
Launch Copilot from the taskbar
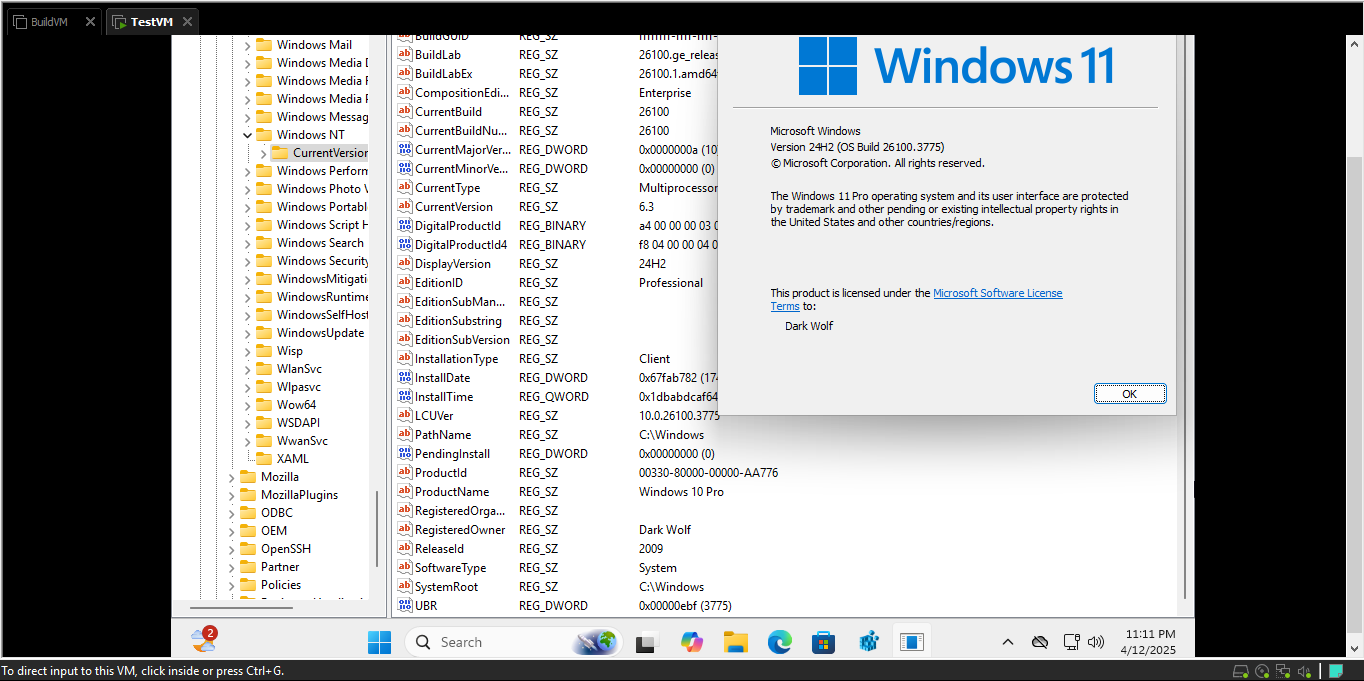tap(691, 643)
